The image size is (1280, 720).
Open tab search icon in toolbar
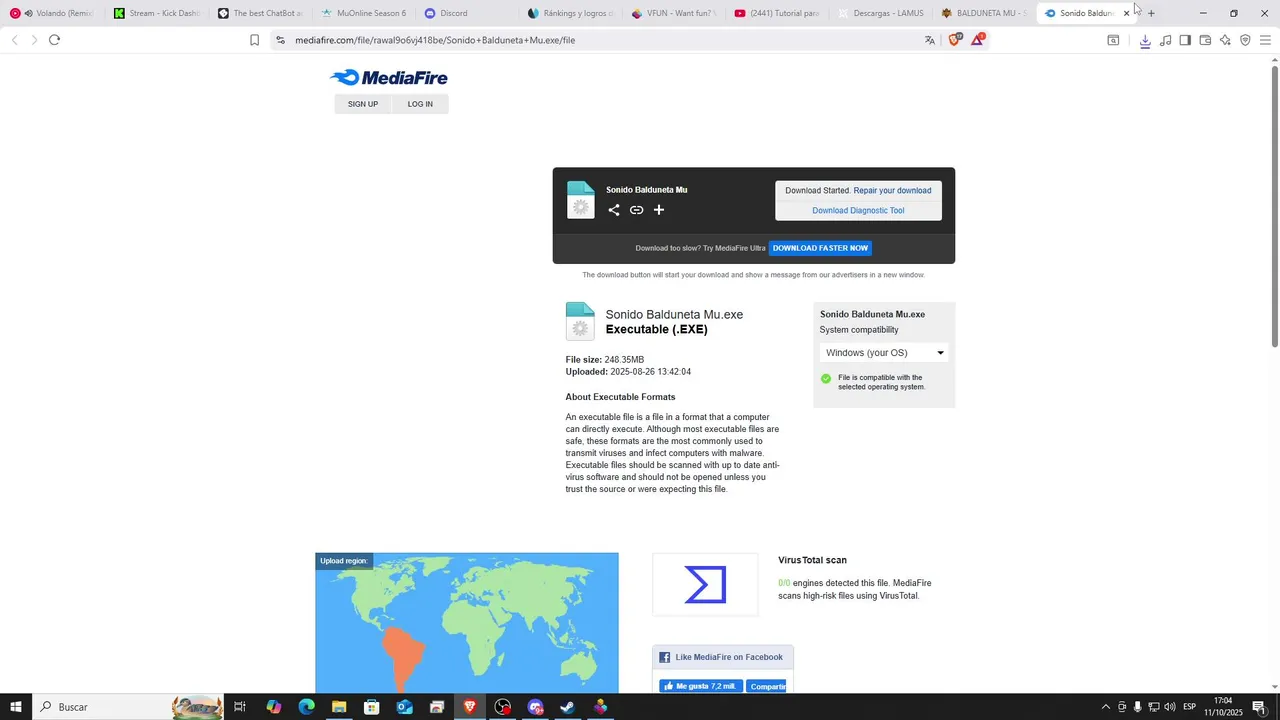[x=1113, y=40]
